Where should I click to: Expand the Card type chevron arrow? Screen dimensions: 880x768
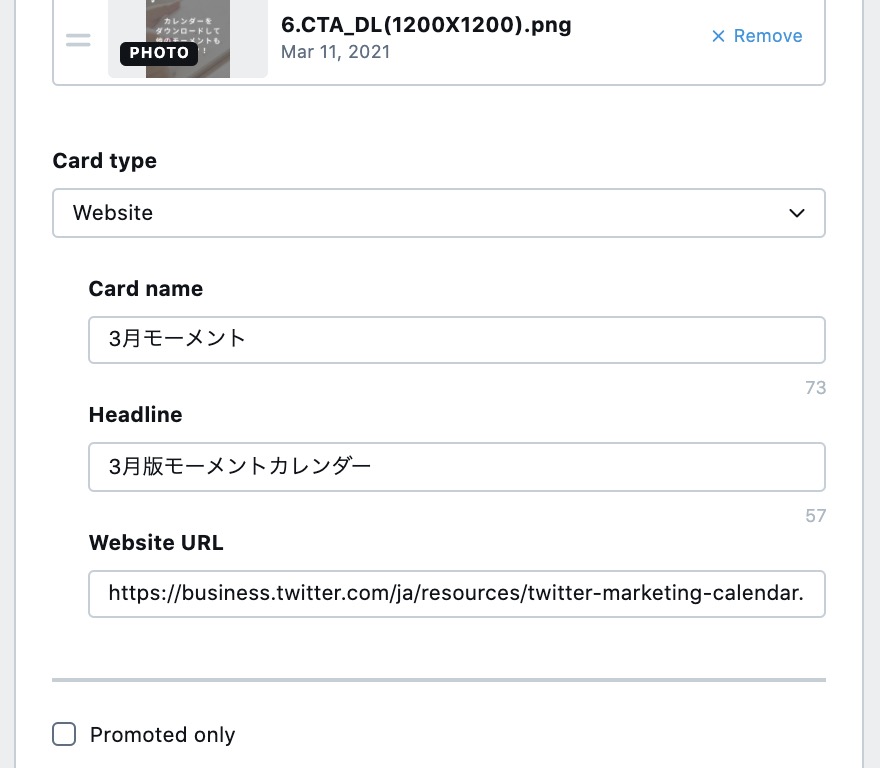(x=797, y=213)
